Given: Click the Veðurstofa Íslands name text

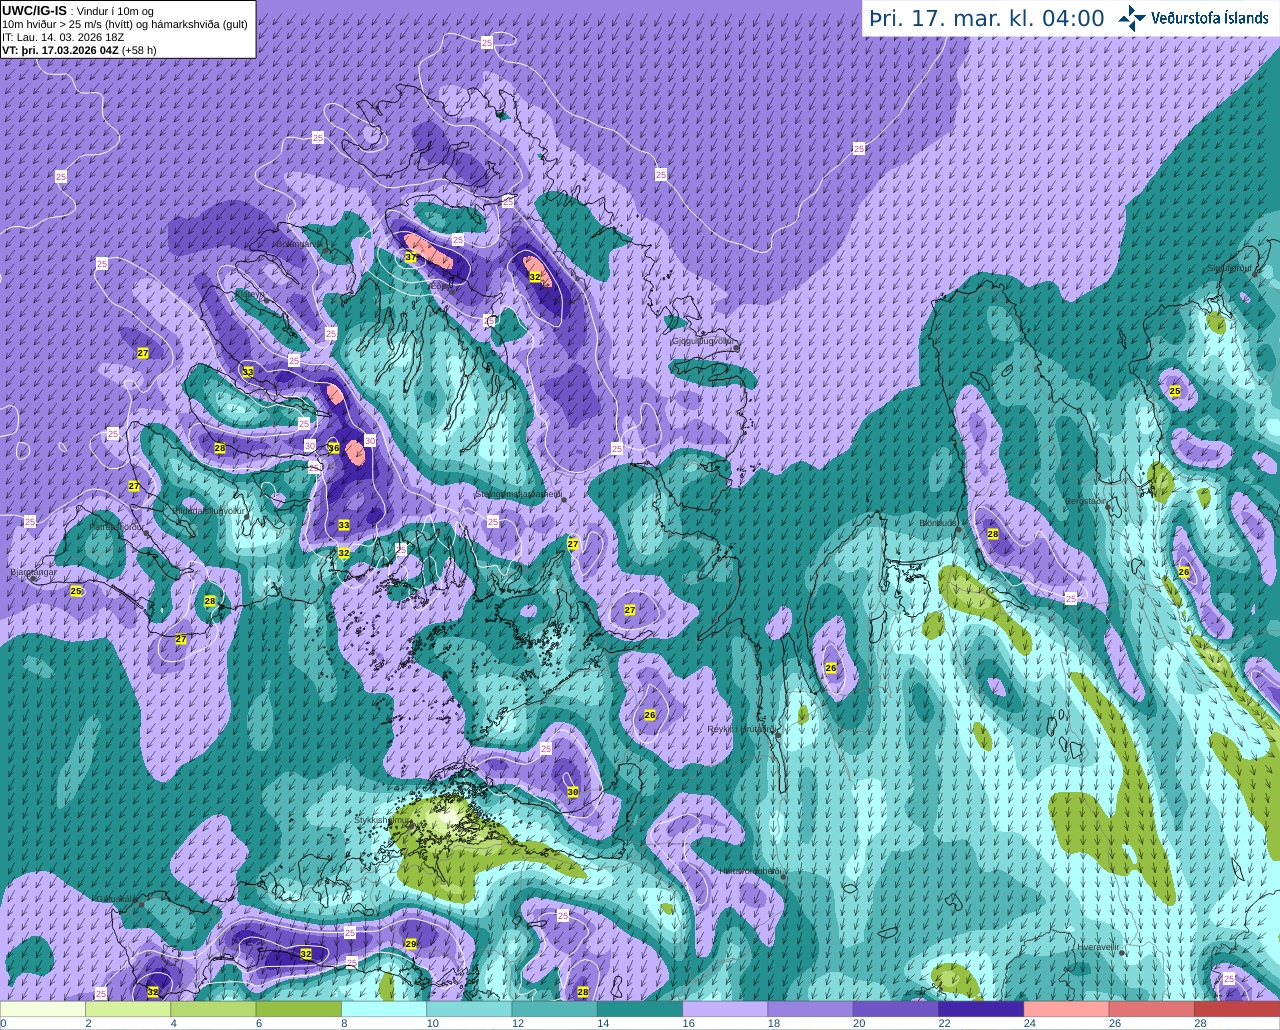Looking at the screenshot, I should point(1209,18).
